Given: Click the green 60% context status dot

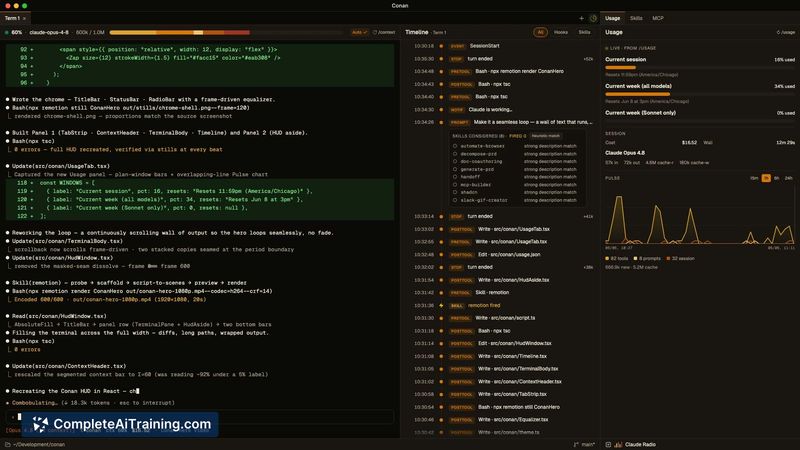Looking at the screenshot, I should click(x=7, y=32).
